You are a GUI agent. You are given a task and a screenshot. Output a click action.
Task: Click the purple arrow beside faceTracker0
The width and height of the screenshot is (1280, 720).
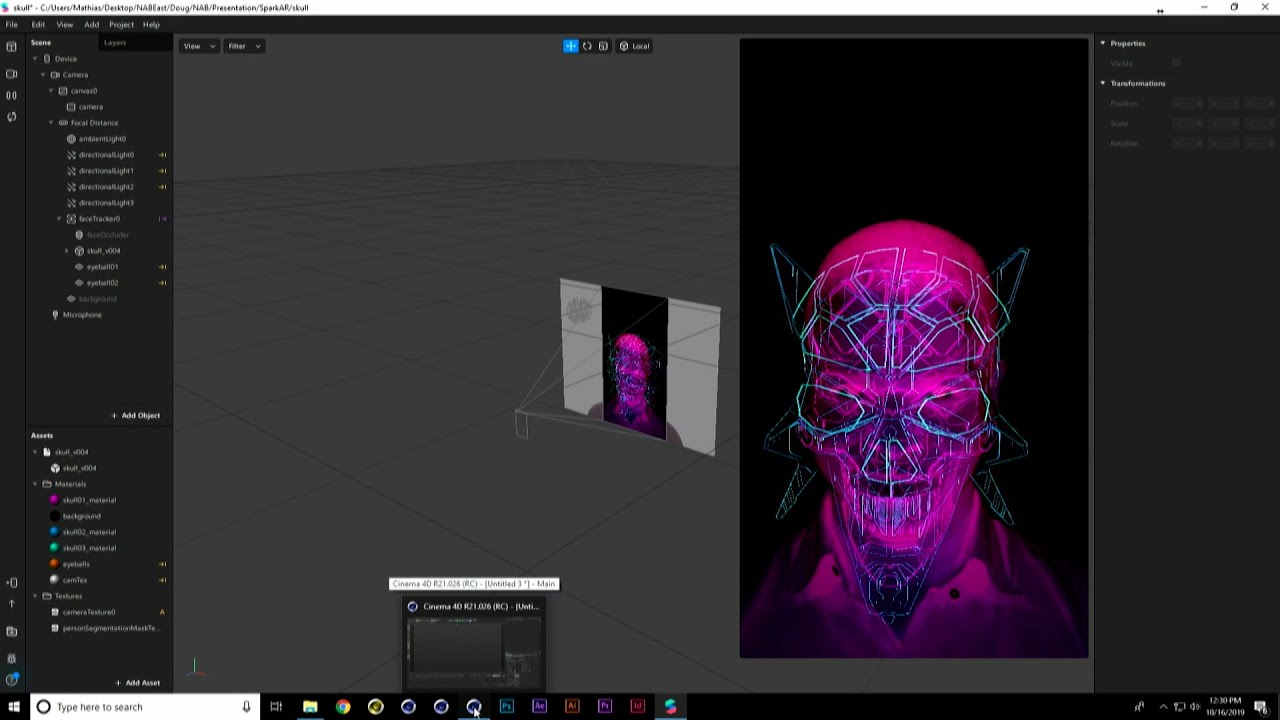click(x=162, y=219)
